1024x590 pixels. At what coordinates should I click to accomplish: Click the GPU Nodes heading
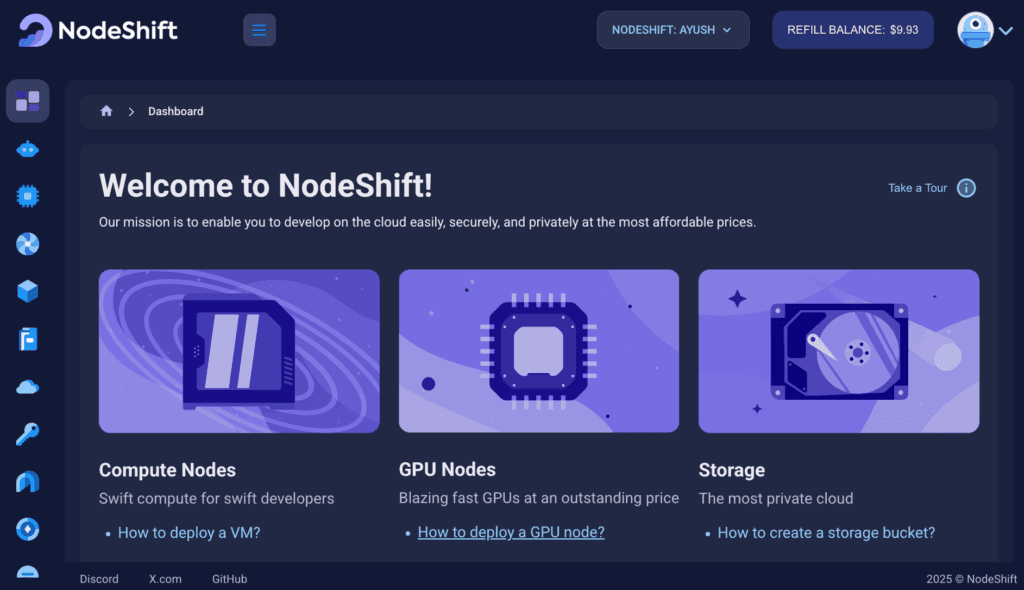pyautogui.click(x=447, y=469)
